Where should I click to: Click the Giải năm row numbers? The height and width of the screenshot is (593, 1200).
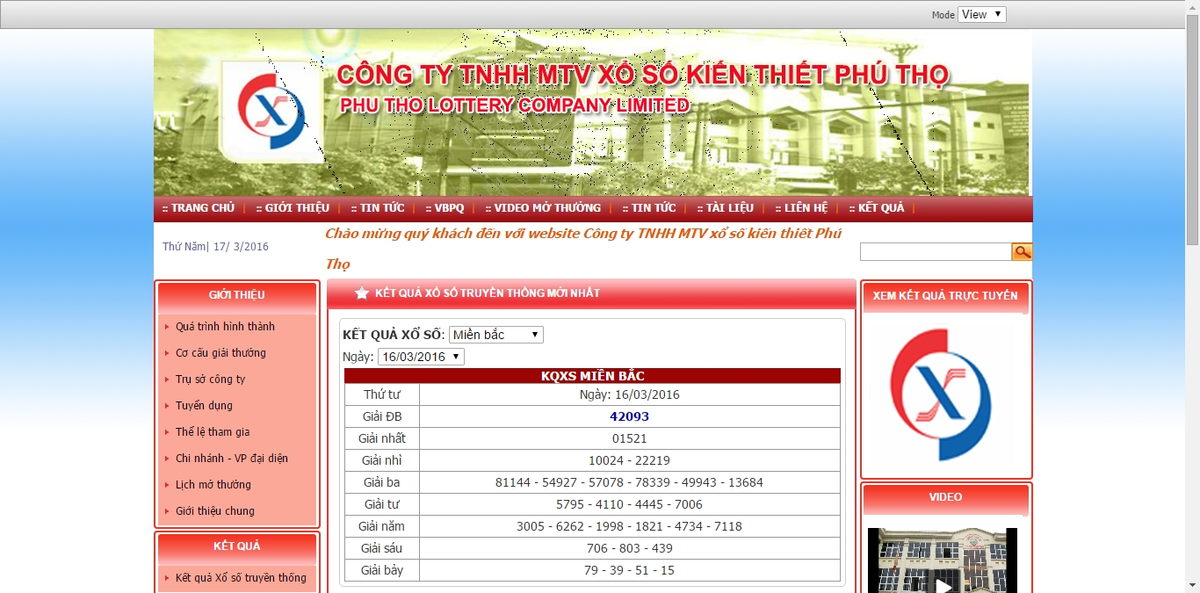coord(630,526)
